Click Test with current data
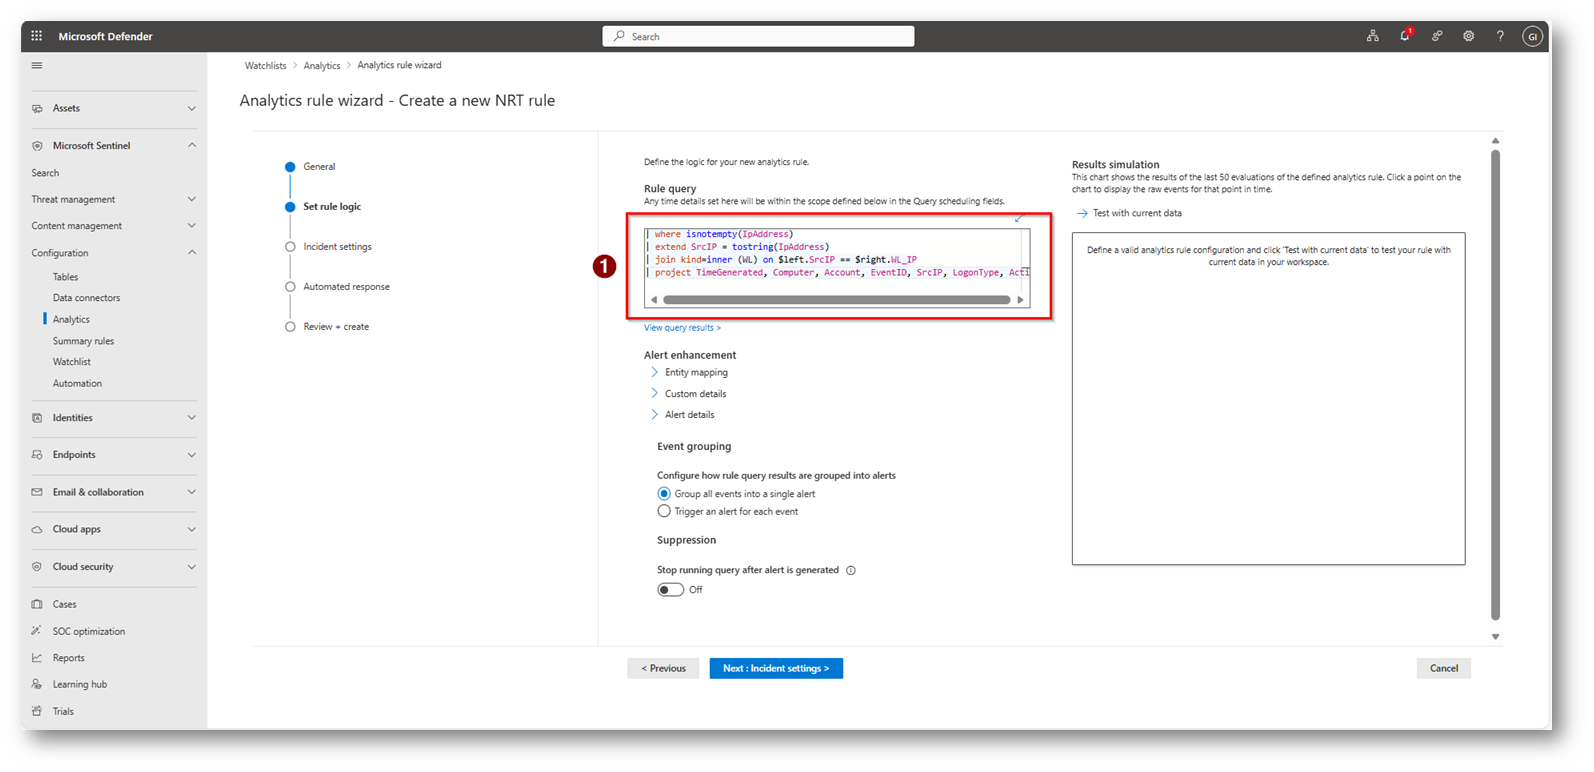 point(1136,213)
